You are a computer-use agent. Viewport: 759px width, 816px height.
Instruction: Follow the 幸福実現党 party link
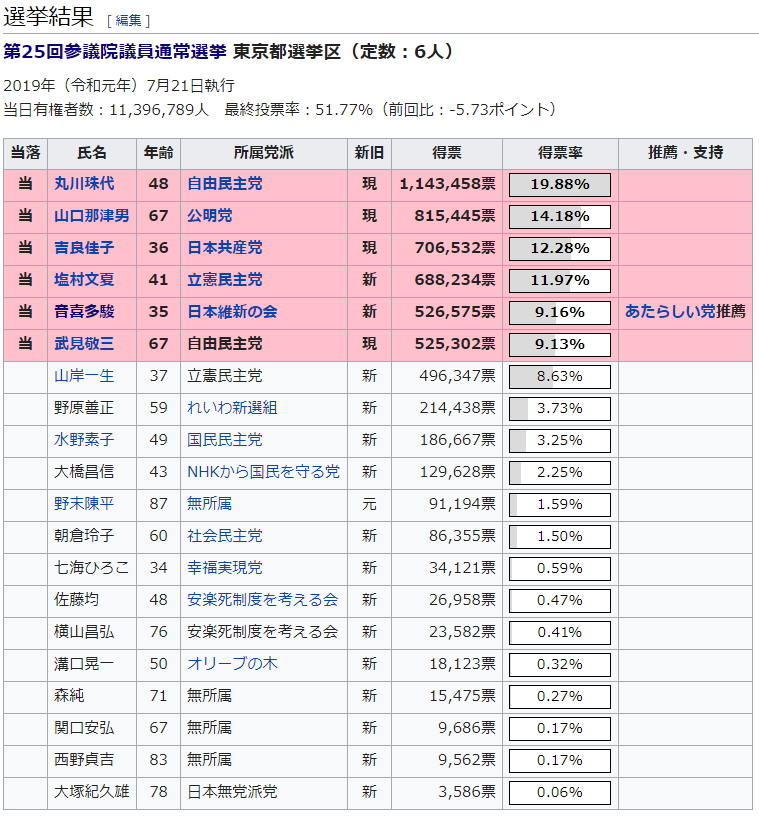(225, 568)
